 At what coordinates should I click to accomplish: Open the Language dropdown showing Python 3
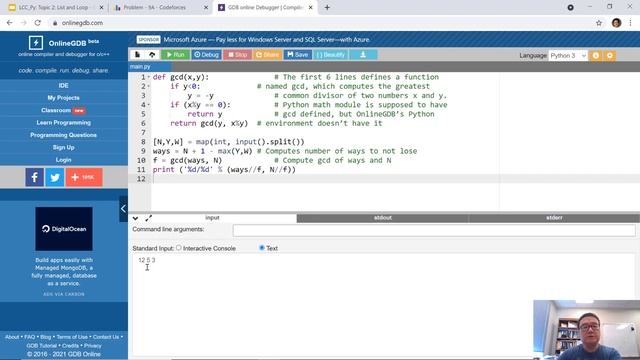568,56
